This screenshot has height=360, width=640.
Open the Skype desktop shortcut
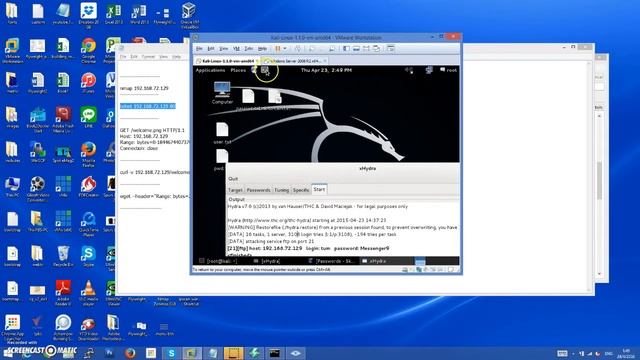88,256
